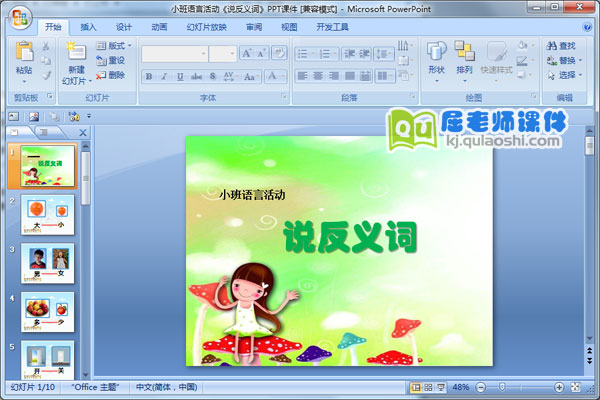Click the 说反义词 title on slide
Image resolution: width=600 pixels, height=400 pixels.
(x=350, y=237)
